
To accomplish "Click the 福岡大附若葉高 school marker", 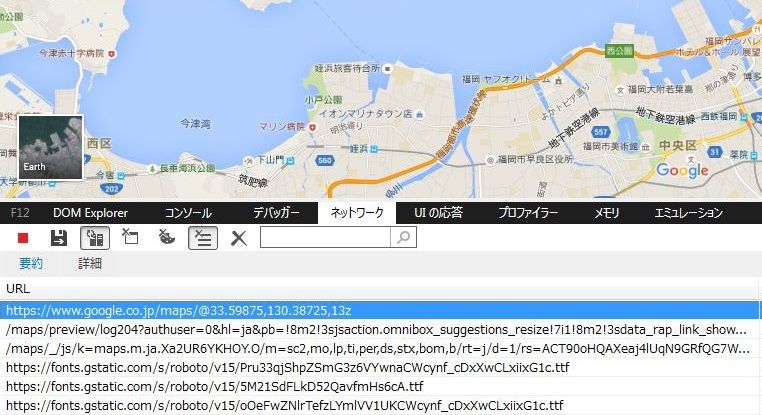I will (x=620, y=90).
